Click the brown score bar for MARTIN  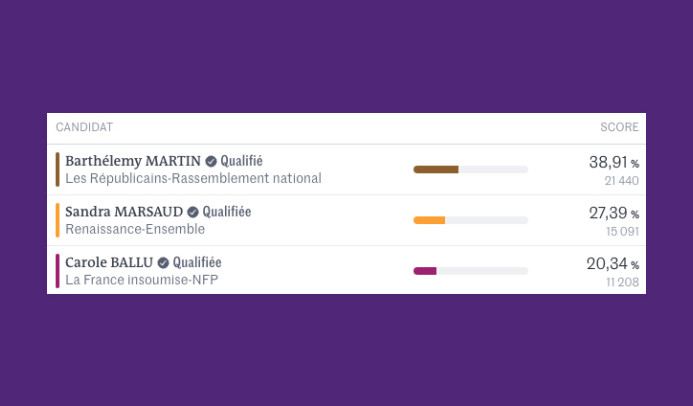(436, 169)
